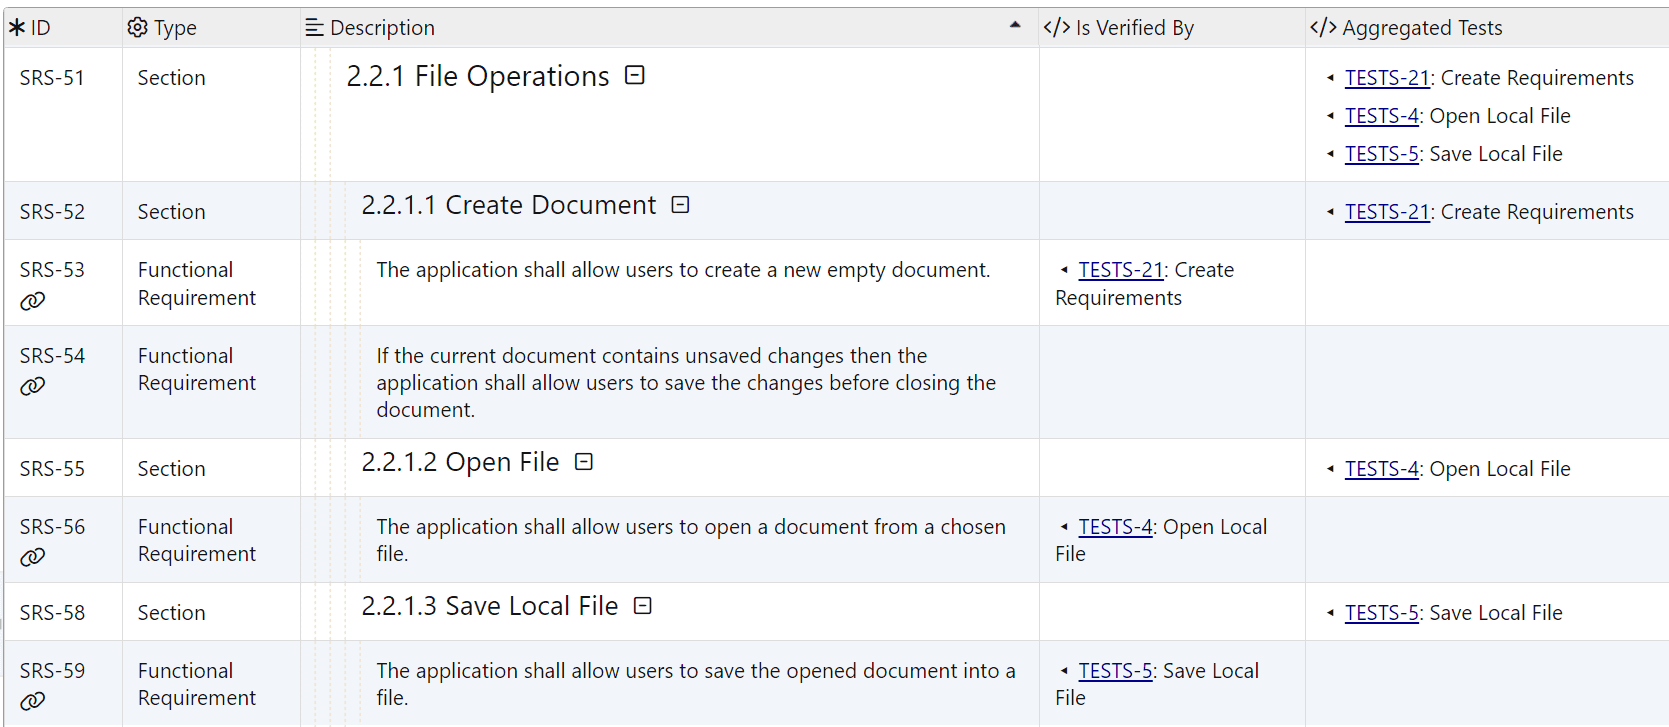Expand arrow before TESTS-21 in SRS-53 row

1064,270
